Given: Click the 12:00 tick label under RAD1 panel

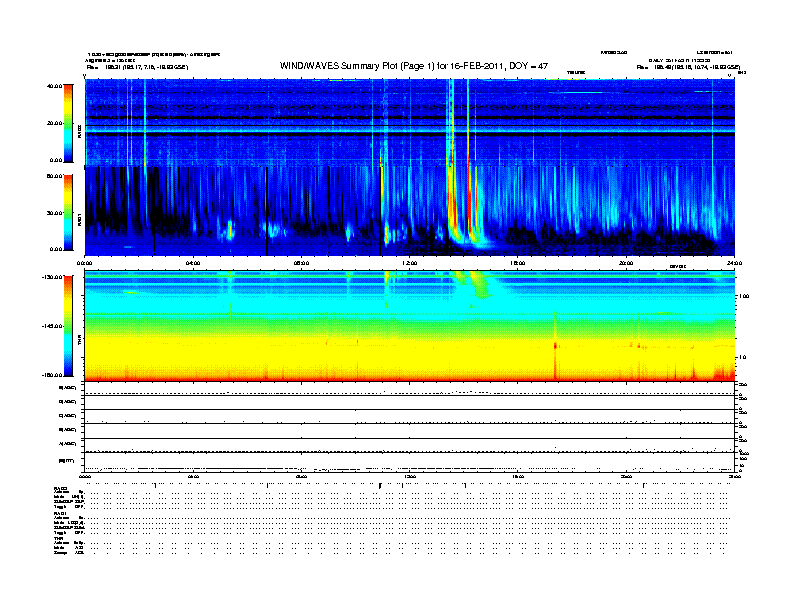Looking at the screenshot, I should 410,263.
